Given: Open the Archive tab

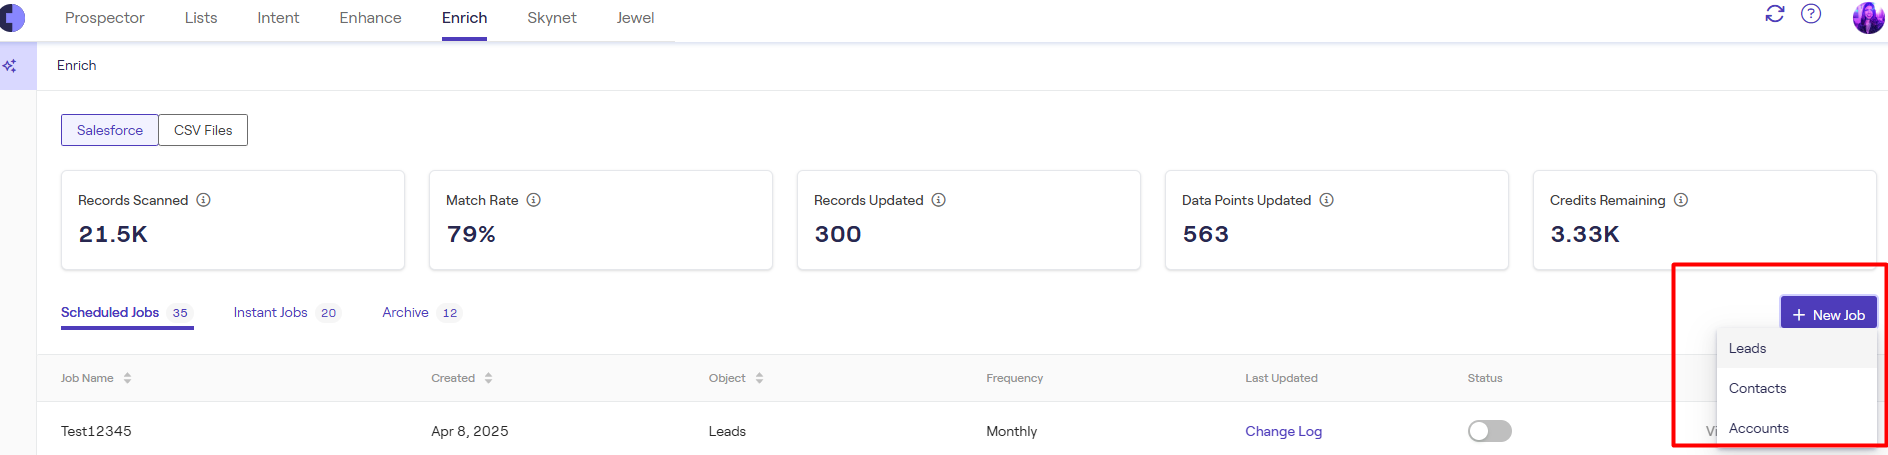Looking at the screenshot, I should (406, 313).
